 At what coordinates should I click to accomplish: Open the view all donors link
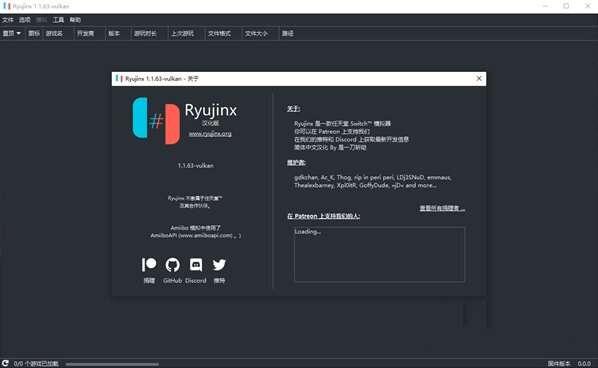(442, 208)
